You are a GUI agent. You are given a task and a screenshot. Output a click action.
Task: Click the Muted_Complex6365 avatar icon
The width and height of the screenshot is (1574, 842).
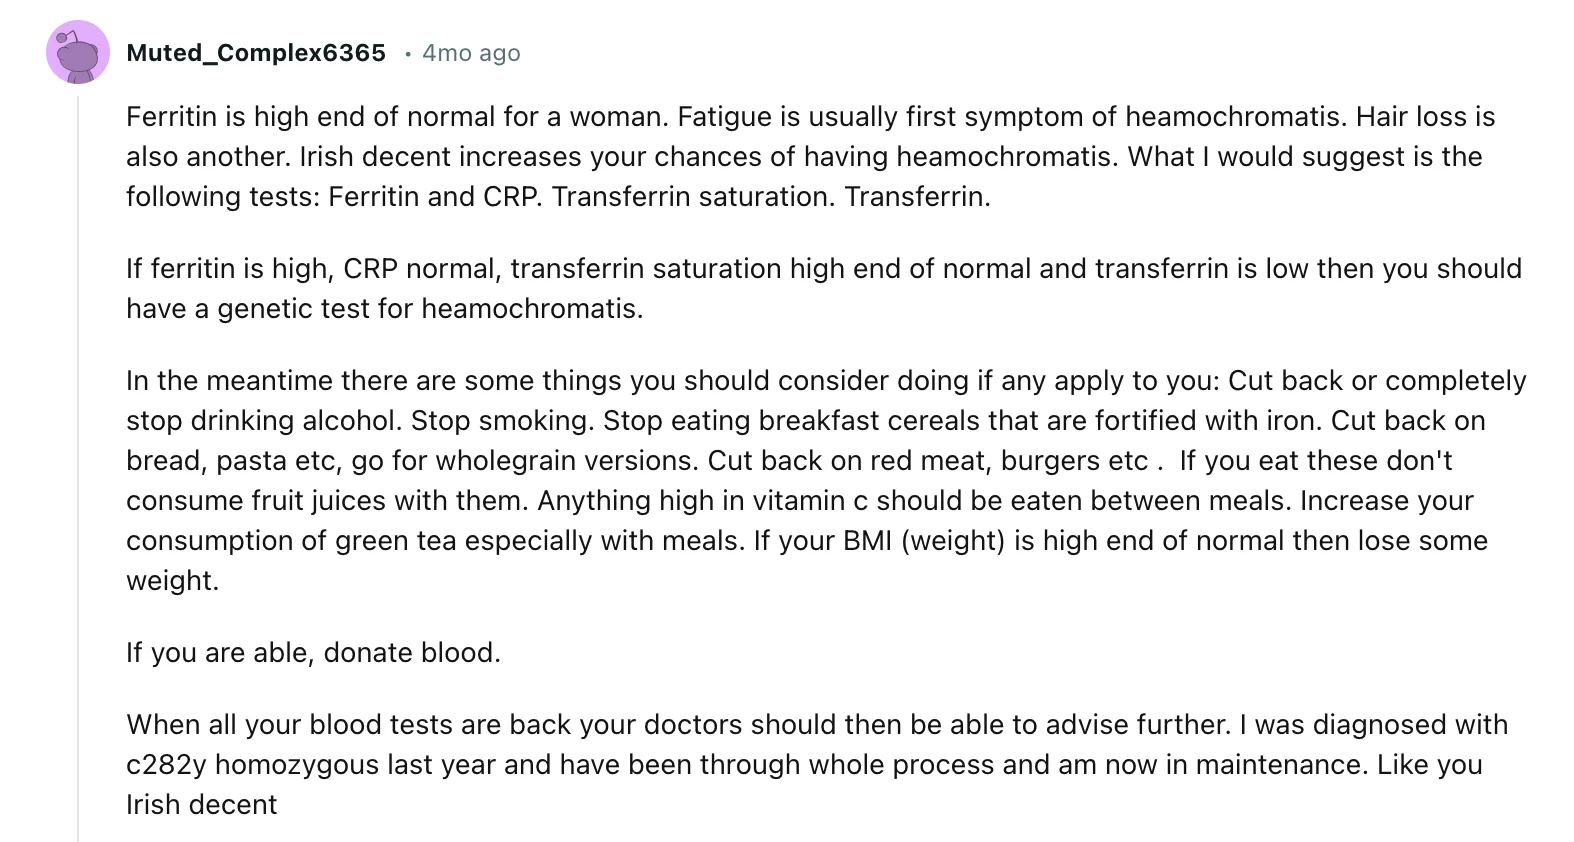(78, 52)
